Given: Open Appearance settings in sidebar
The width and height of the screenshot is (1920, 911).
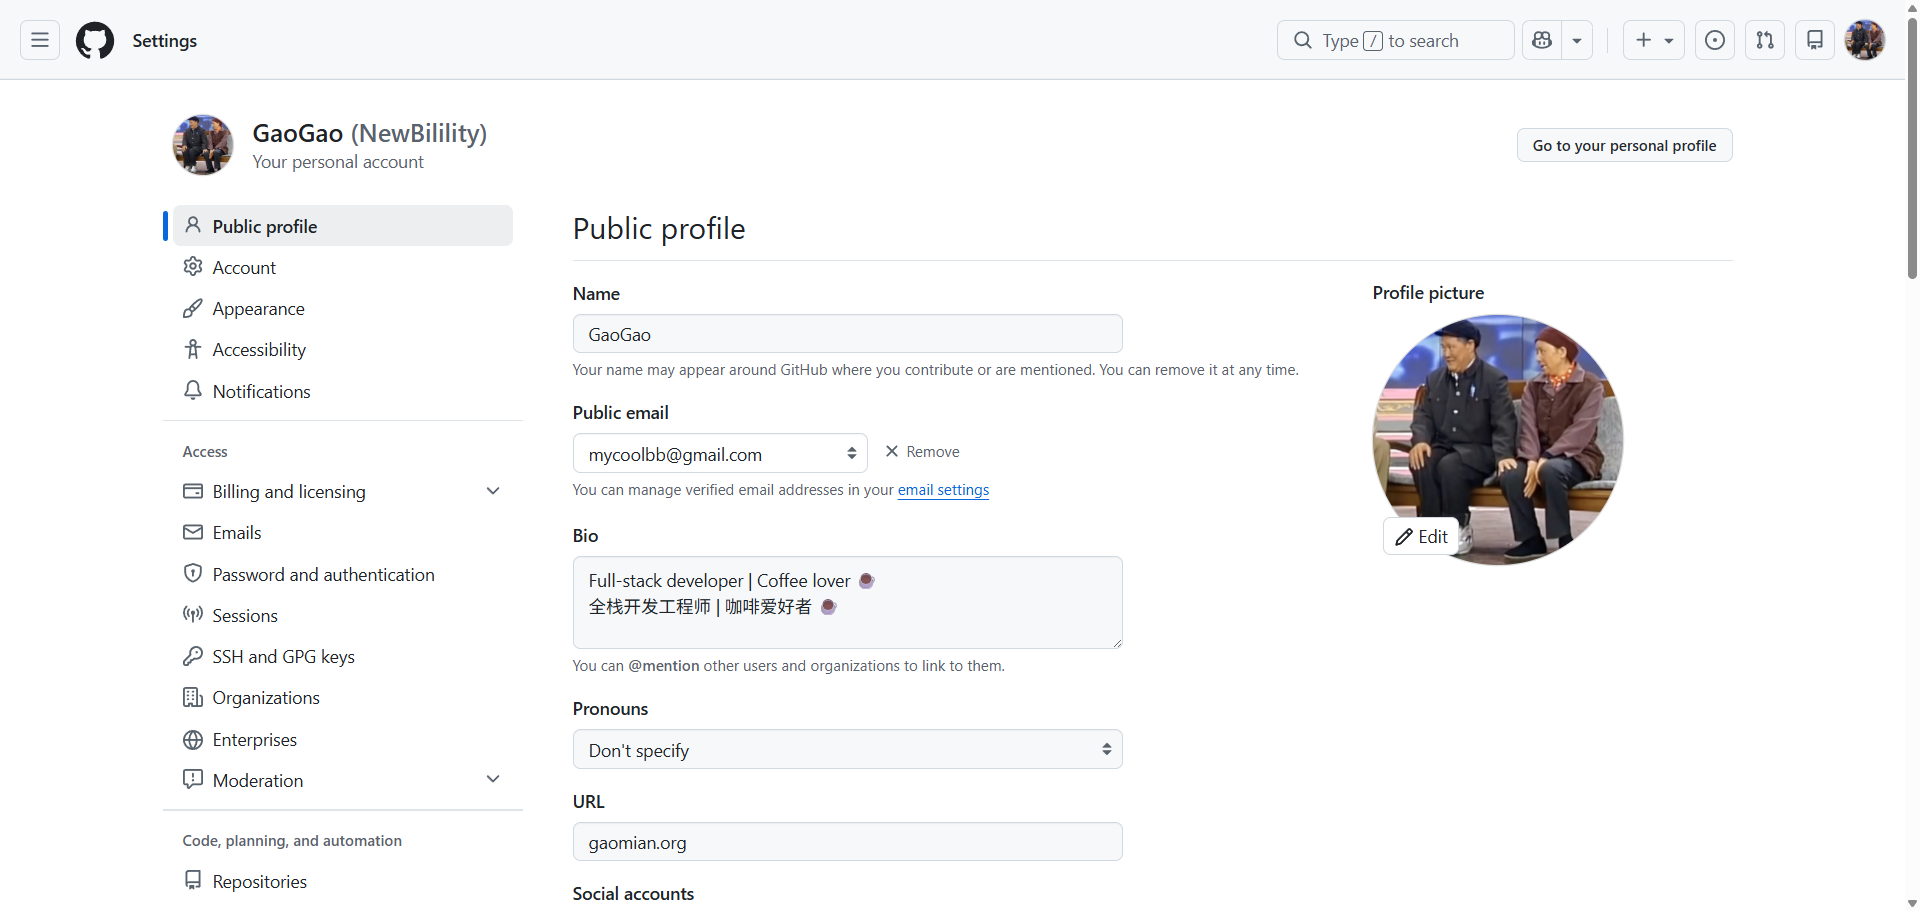Looking at the screenshot, I should coord(343,308).
